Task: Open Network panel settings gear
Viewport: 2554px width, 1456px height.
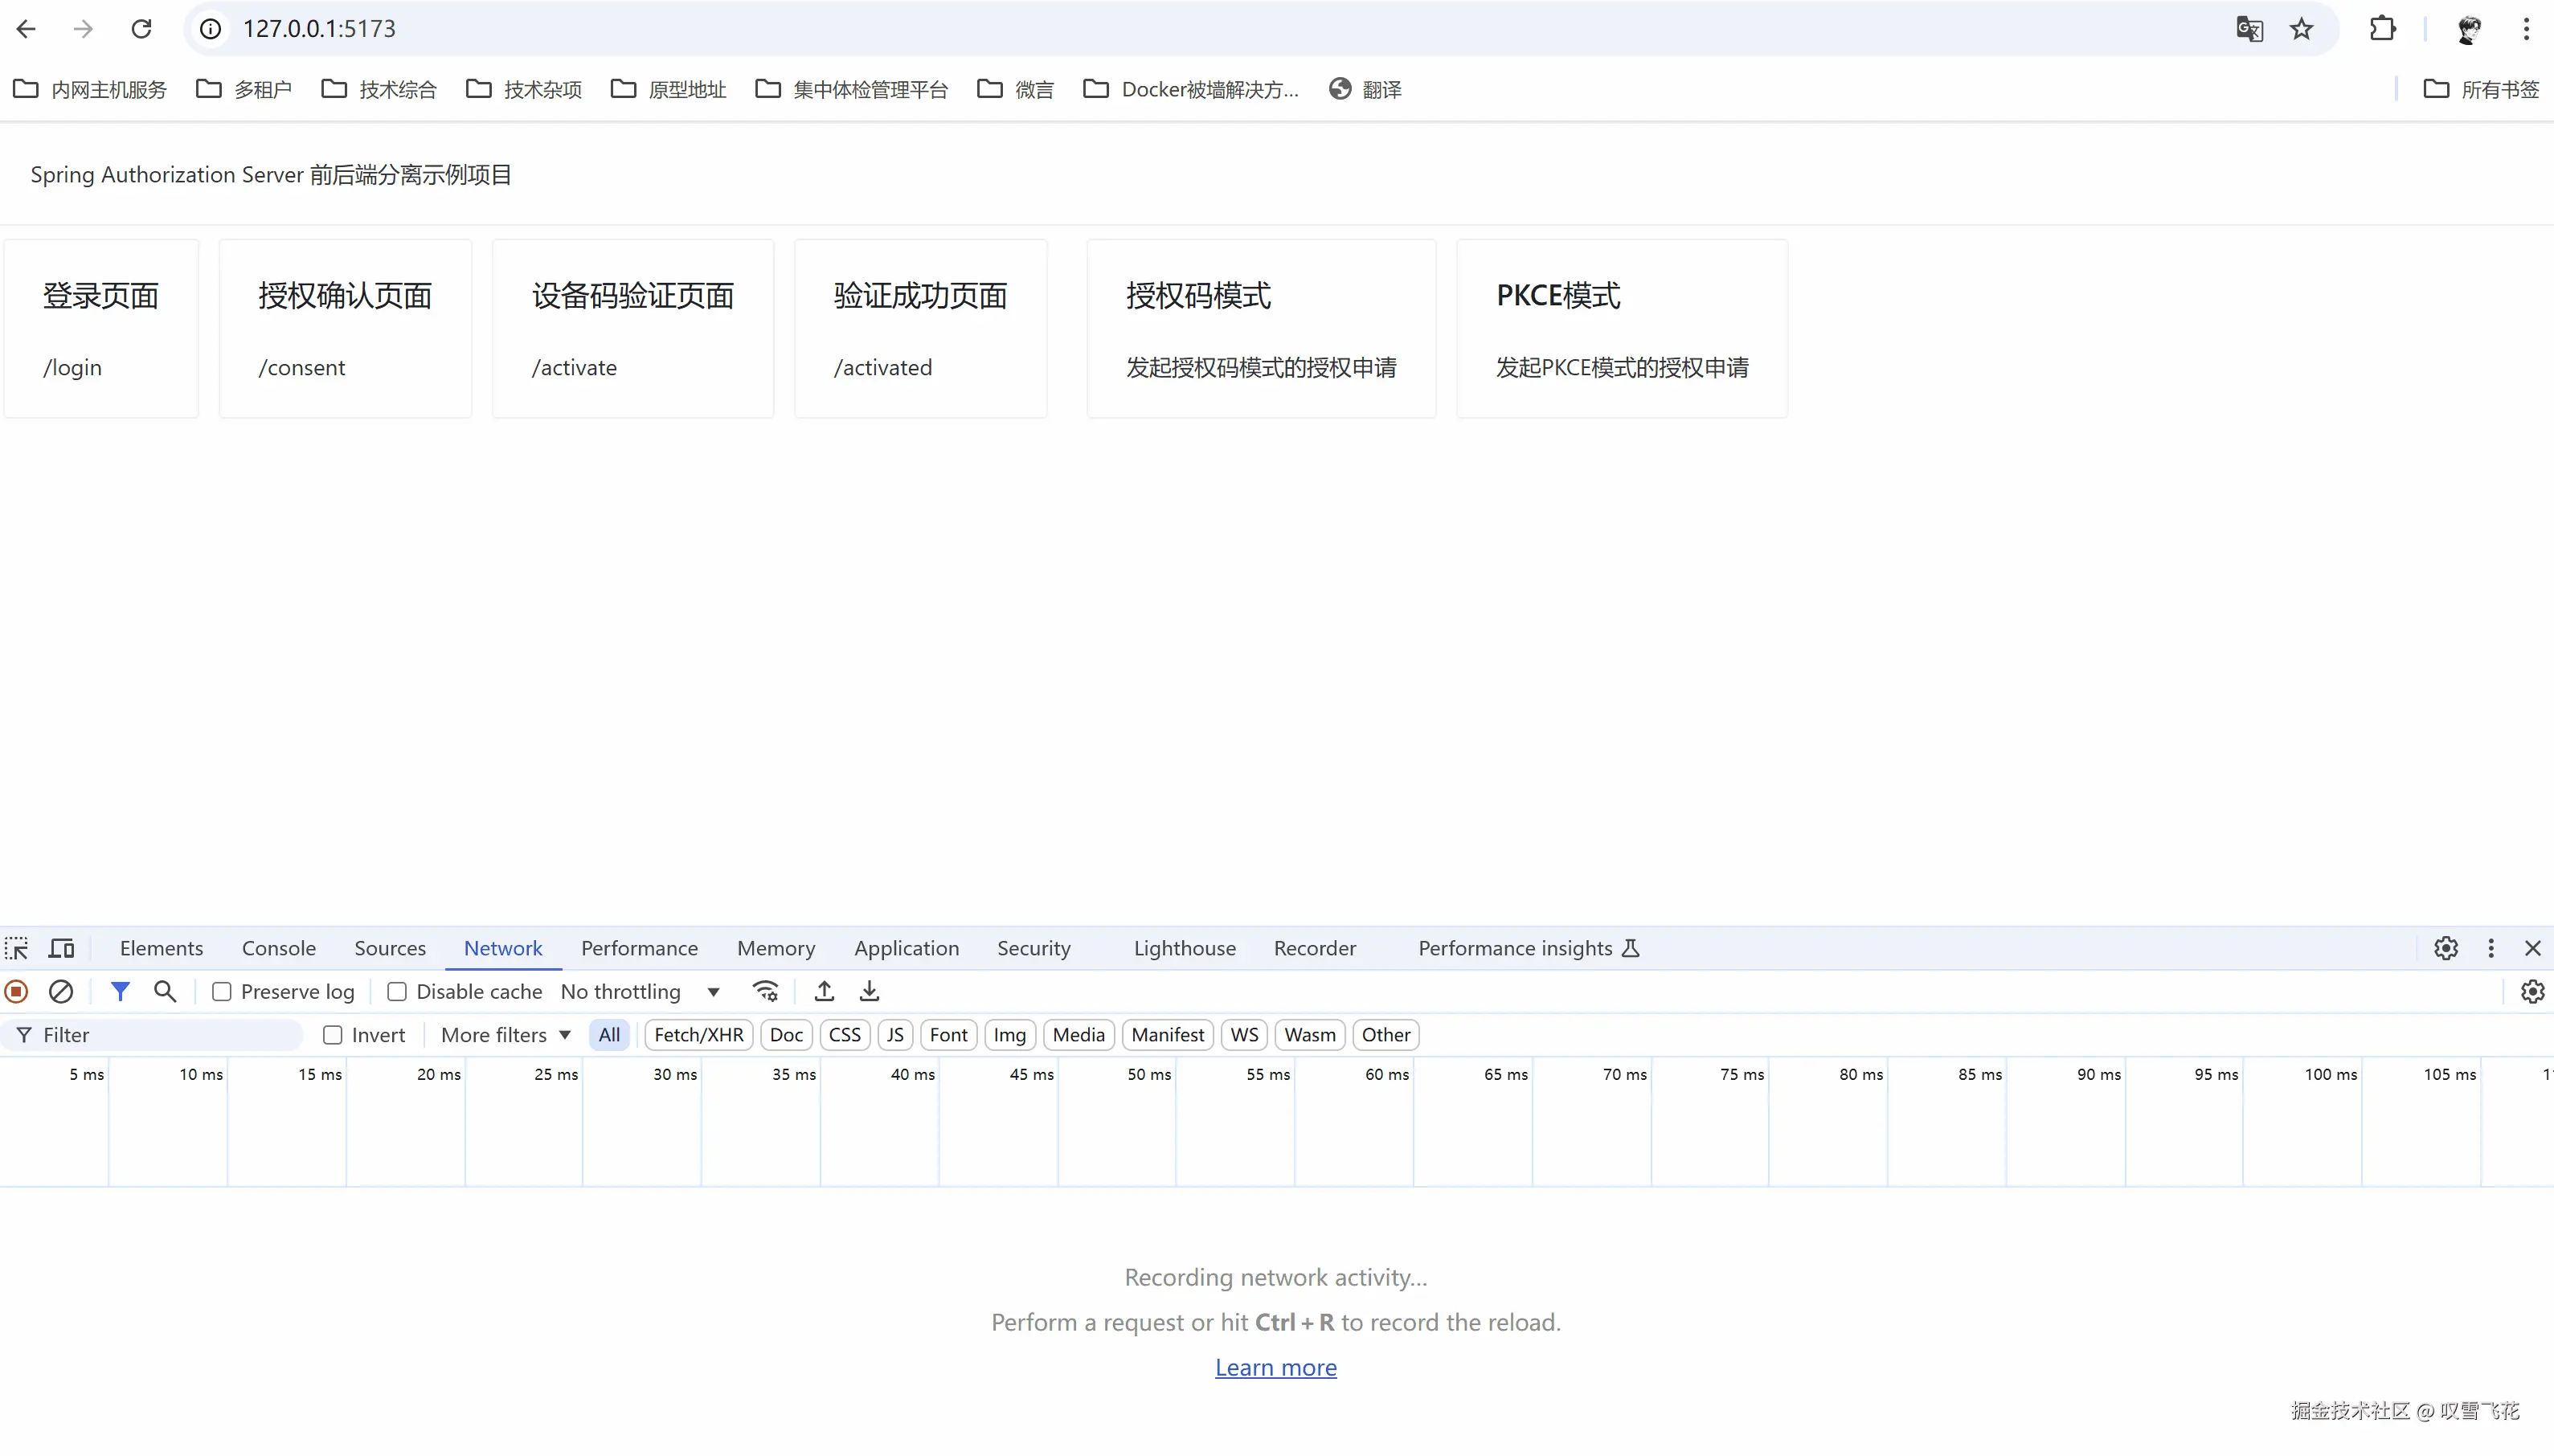Action: click(2533, 991)
